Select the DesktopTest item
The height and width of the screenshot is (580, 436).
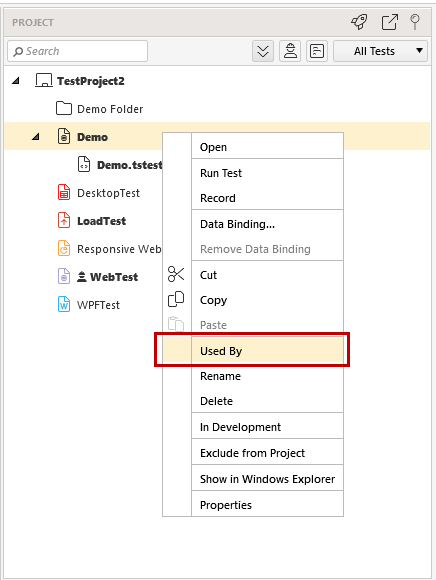(x=108, y=193)
